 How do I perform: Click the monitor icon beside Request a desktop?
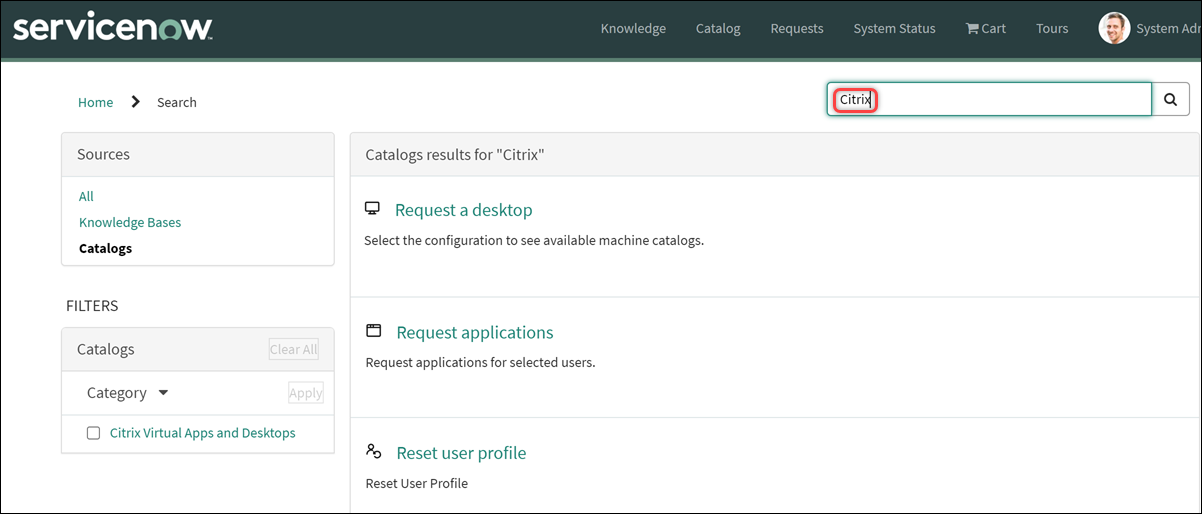[373, 209]
